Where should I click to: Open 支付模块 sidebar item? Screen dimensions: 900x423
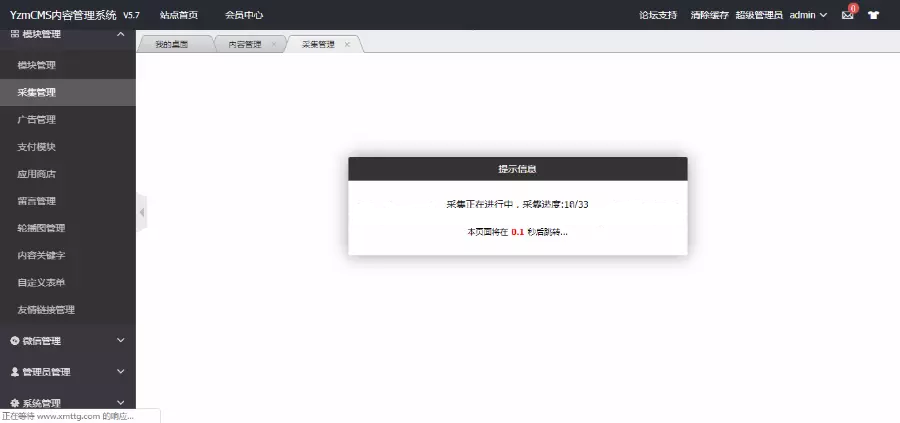68,147
